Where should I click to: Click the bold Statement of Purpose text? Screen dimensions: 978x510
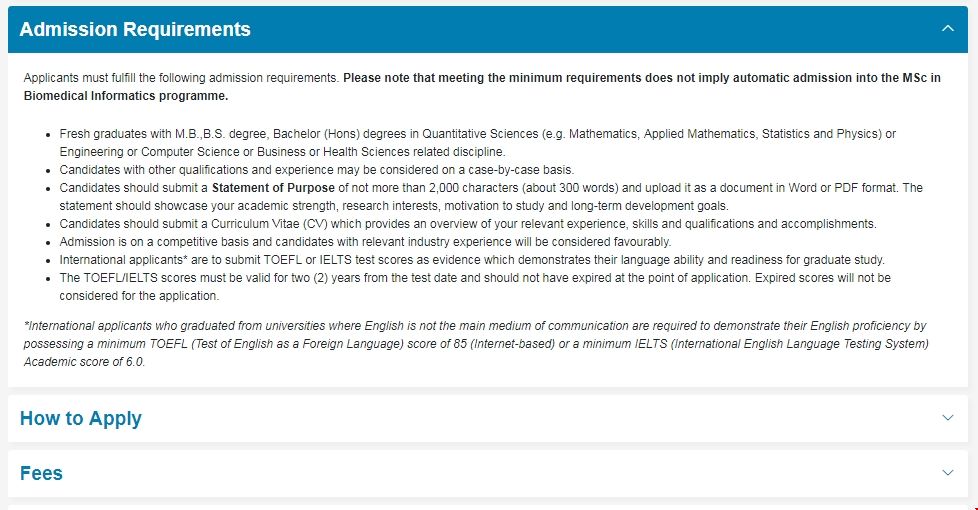pos(273,188)
